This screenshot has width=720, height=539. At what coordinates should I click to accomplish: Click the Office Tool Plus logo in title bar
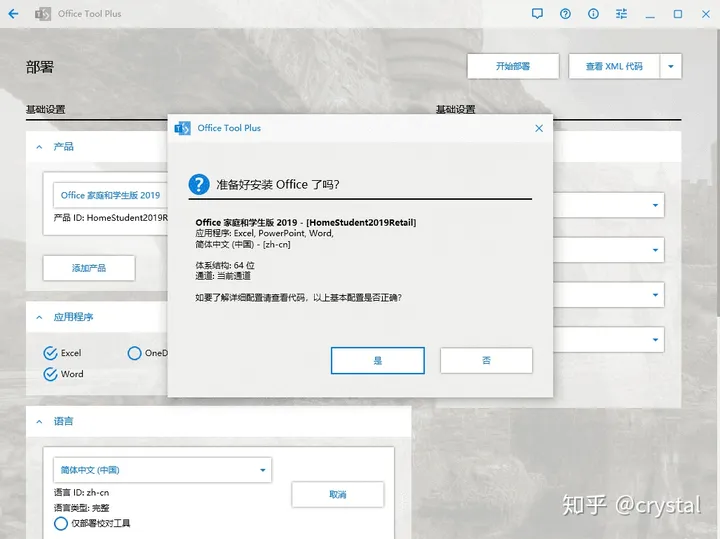[x=43, y=14]
